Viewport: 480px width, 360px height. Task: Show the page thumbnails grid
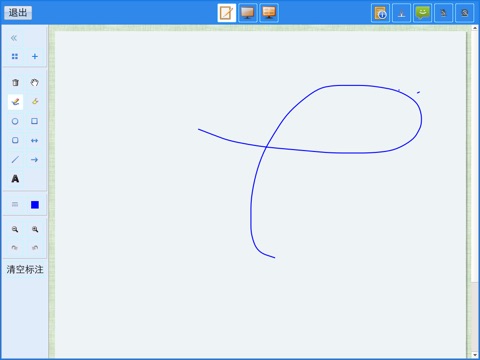pyautogui.click(x=15, y=56)
